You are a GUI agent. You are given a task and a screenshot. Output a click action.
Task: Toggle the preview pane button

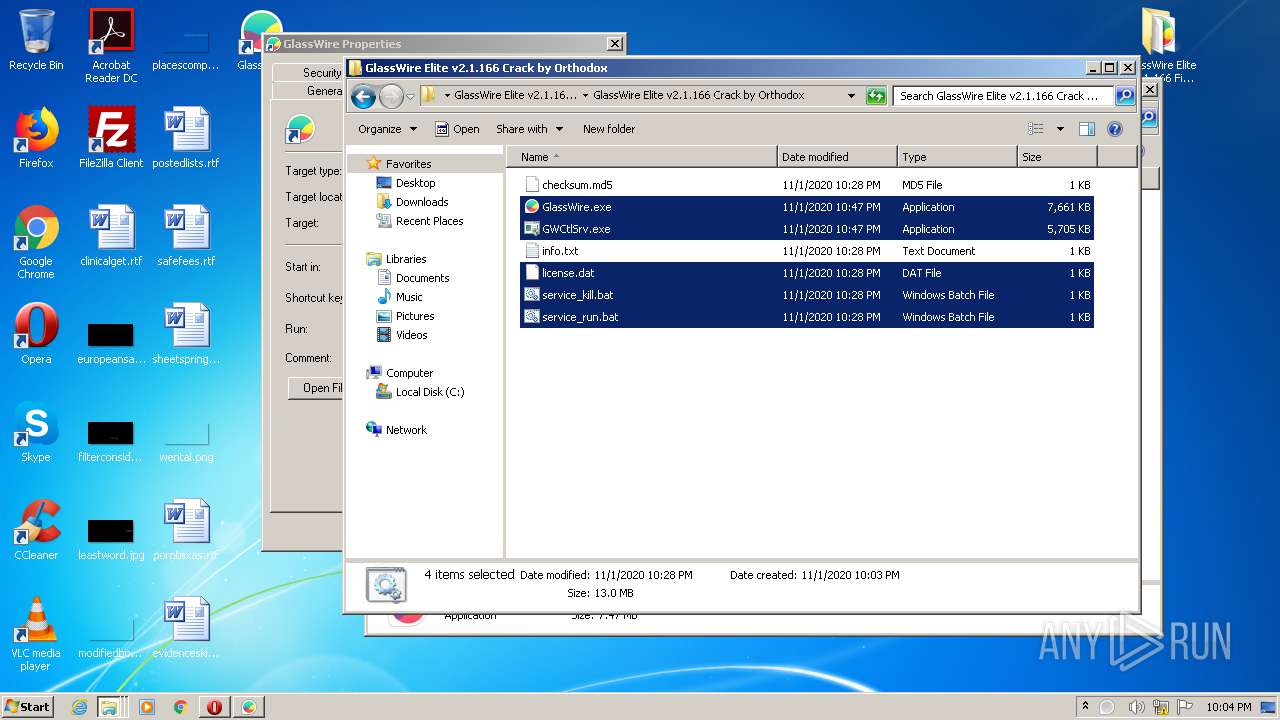tap(1087, 129)
